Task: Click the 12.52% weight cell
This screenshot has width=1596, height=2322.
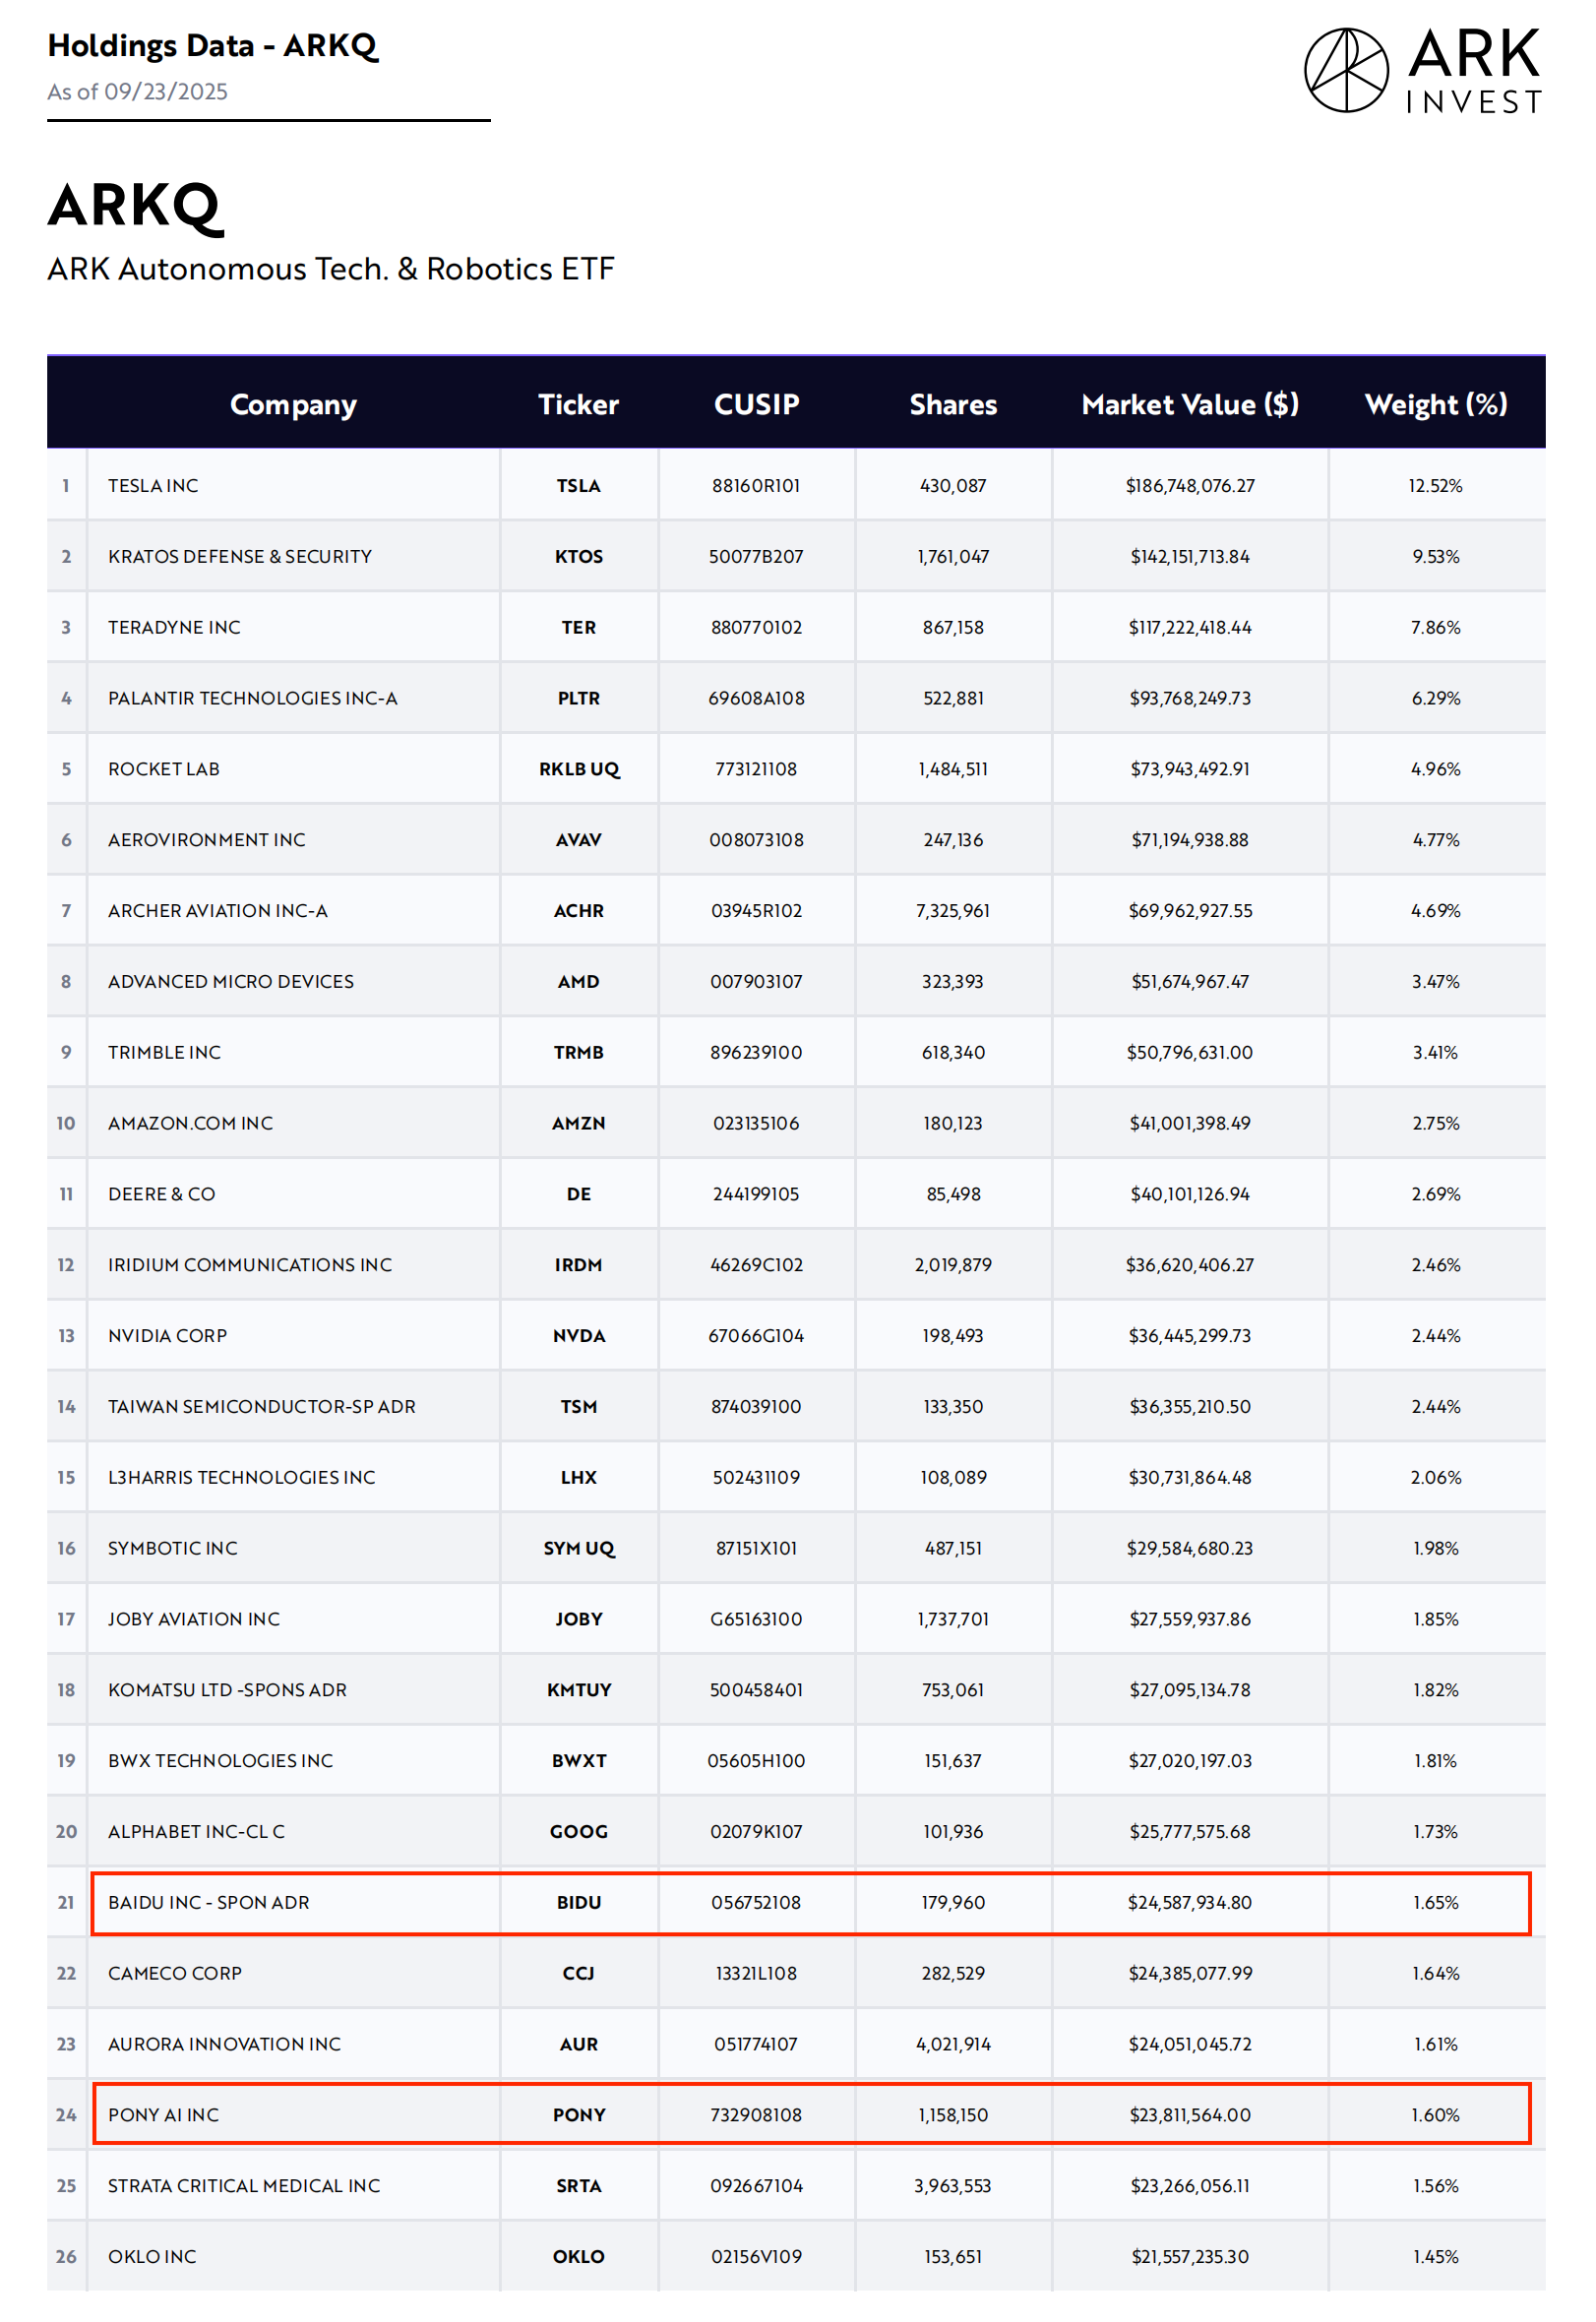Action: (1436, 486)
